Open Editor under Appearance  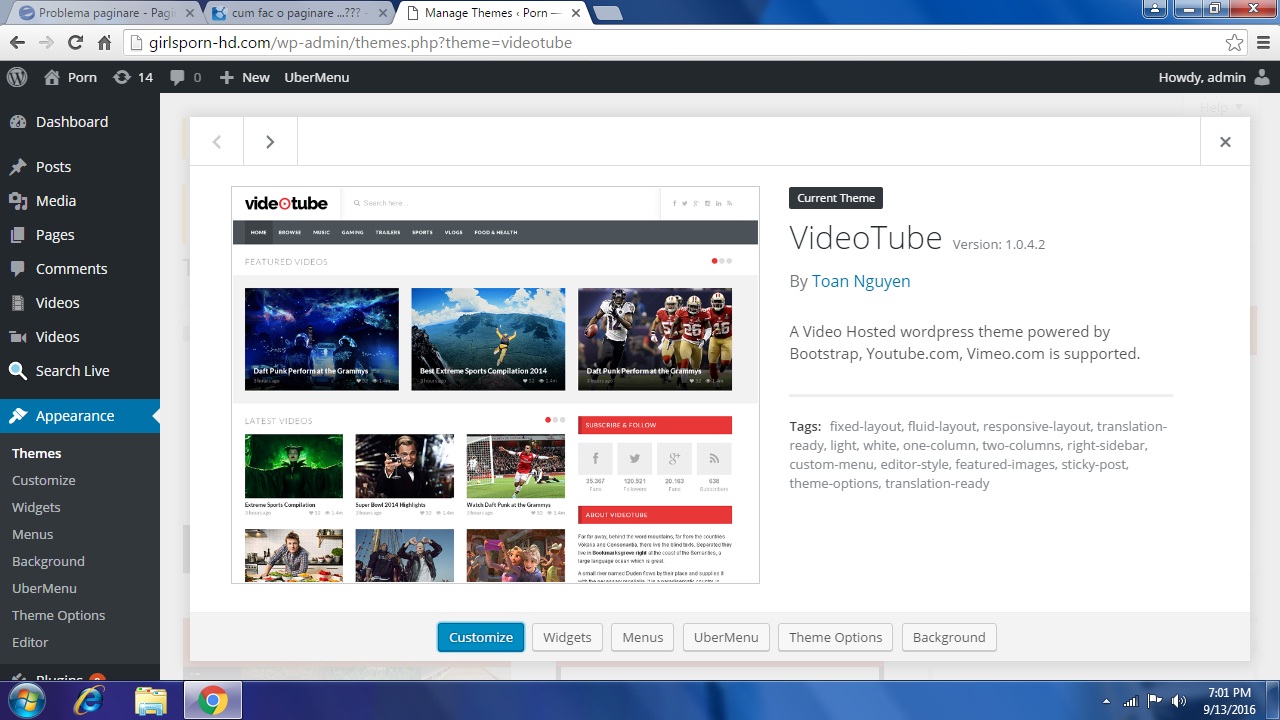30,642
